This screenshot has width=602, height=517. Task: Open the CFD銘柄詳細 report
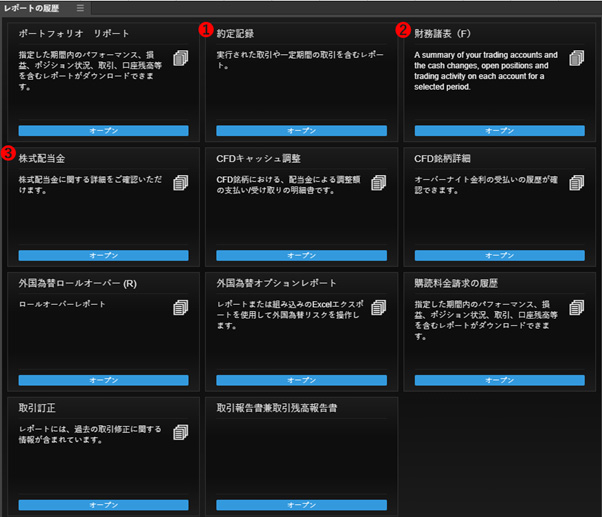point(499,255)
